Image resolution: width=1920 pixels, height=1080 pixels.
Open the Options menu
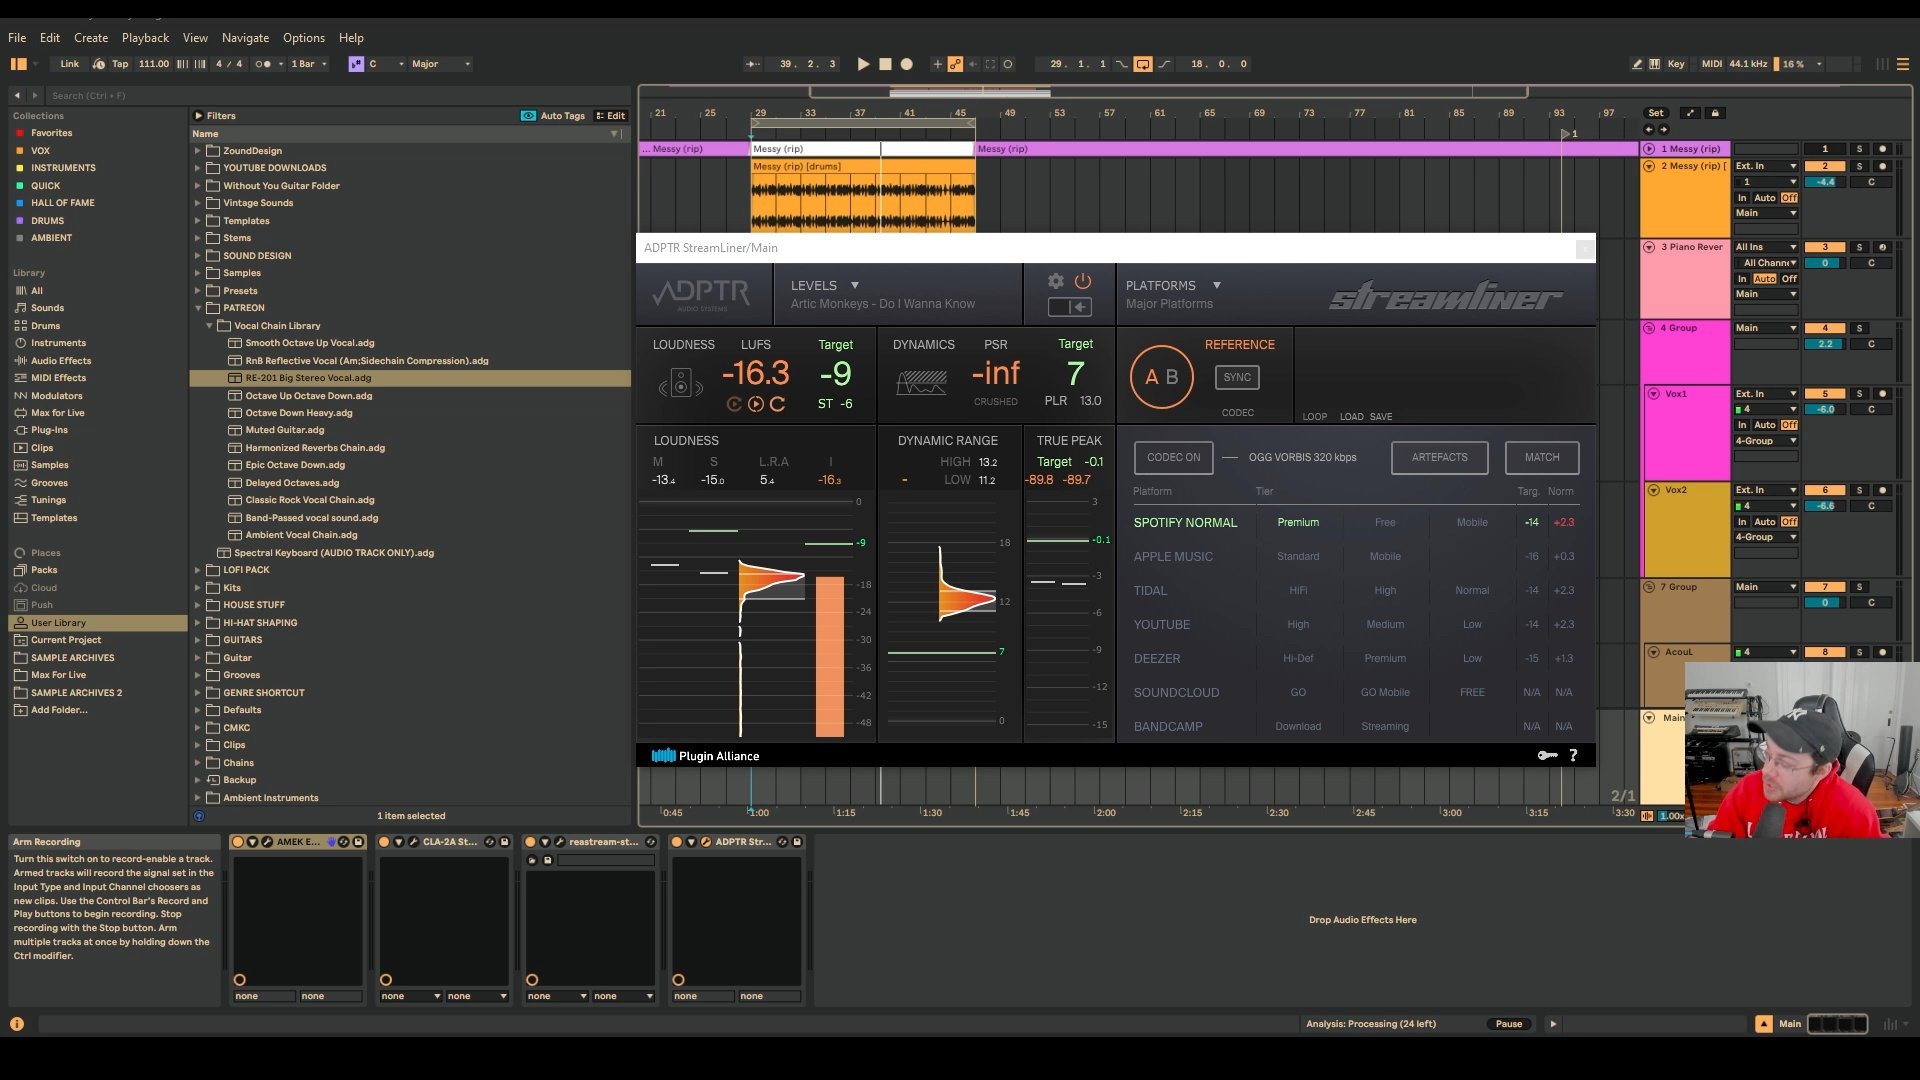coord(304,38)
